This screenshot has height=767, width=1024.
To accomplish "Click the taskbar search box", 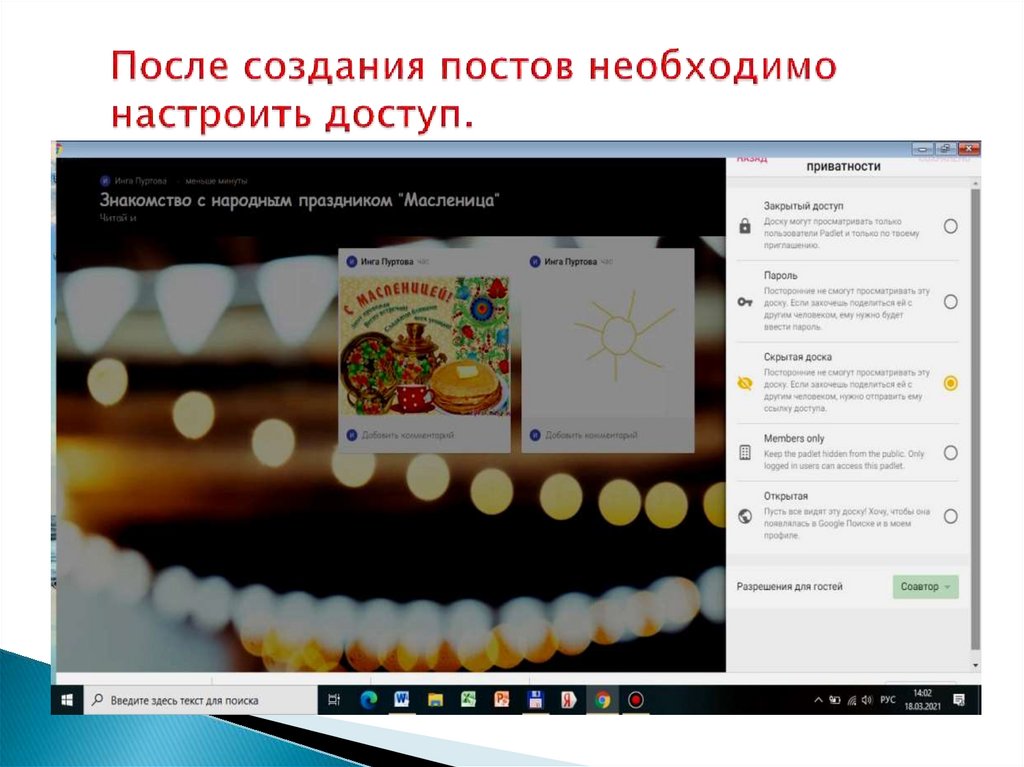I will tap(200, 700).
